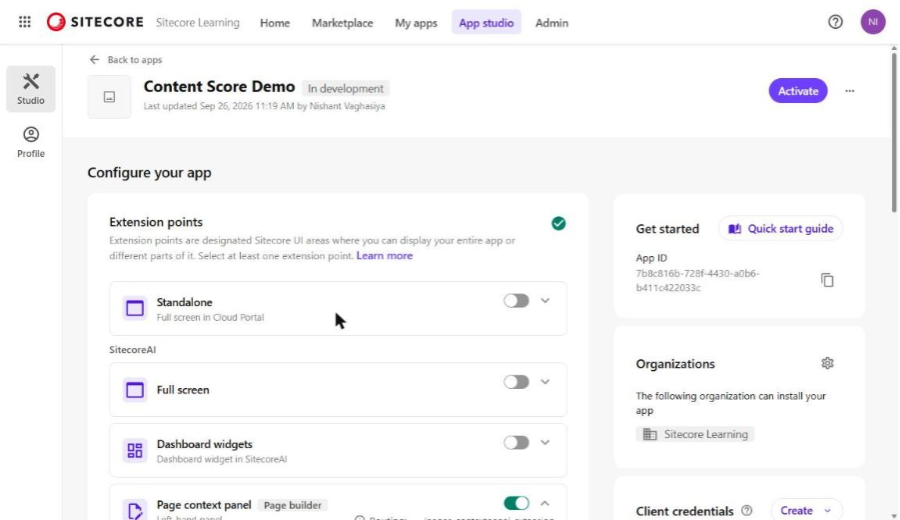900x520 pixels.
Task: Open the Create credentials dropdown
Action: click(x=806, y=510)
